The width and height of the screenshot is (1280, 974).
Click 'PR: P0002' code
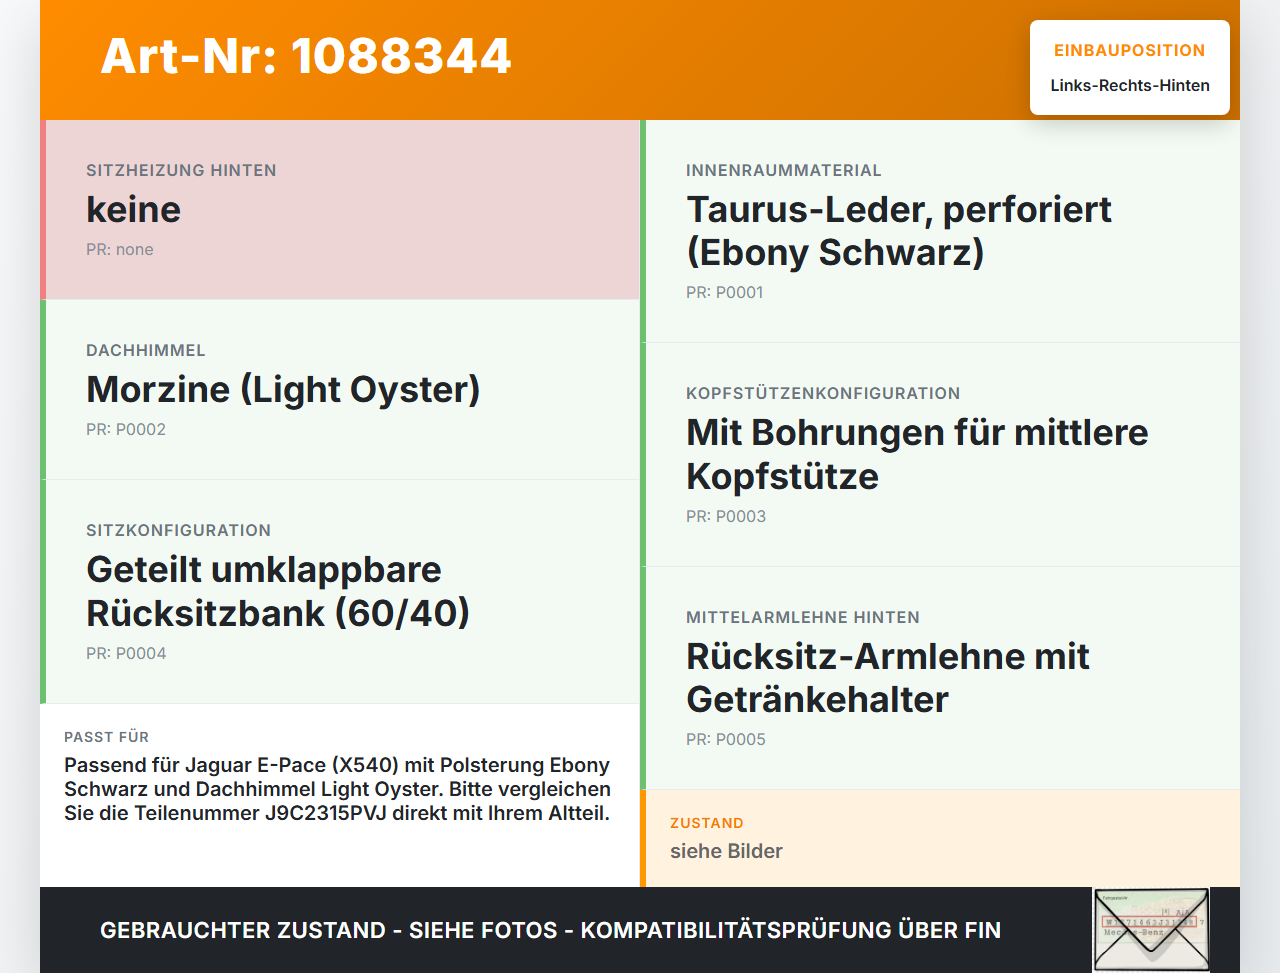126,430
